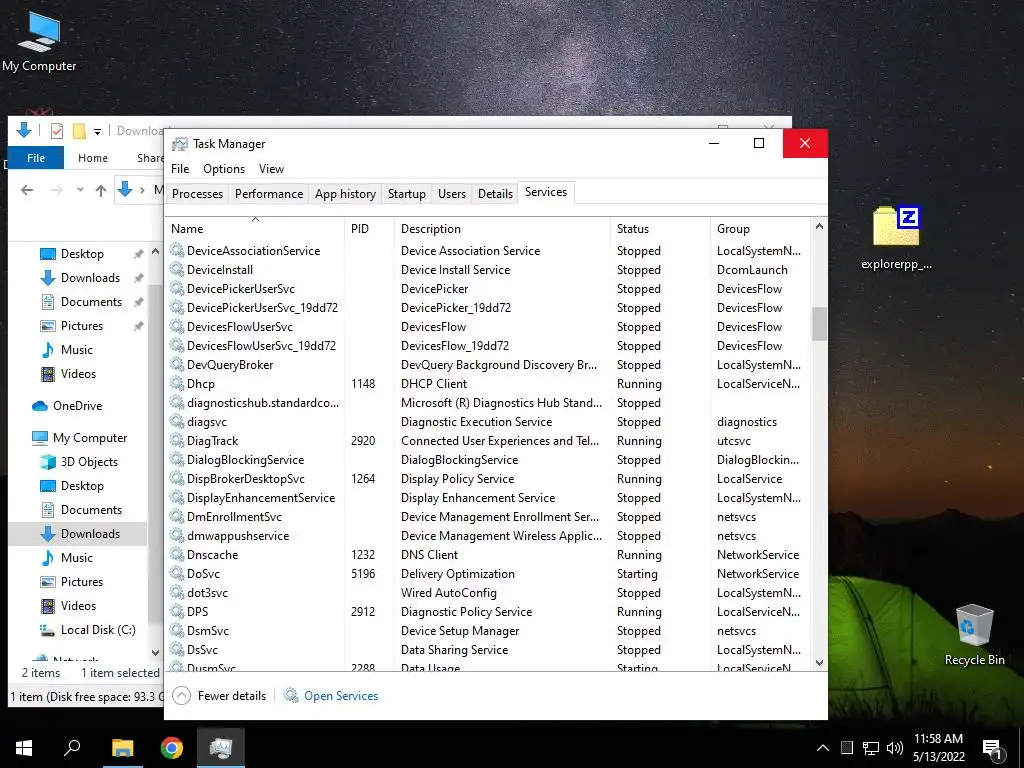The height and width of the screenshot is (768, 1024).
Task: Unpin Desktop from Quick access pin icon
Action: (x=138, y=254)
